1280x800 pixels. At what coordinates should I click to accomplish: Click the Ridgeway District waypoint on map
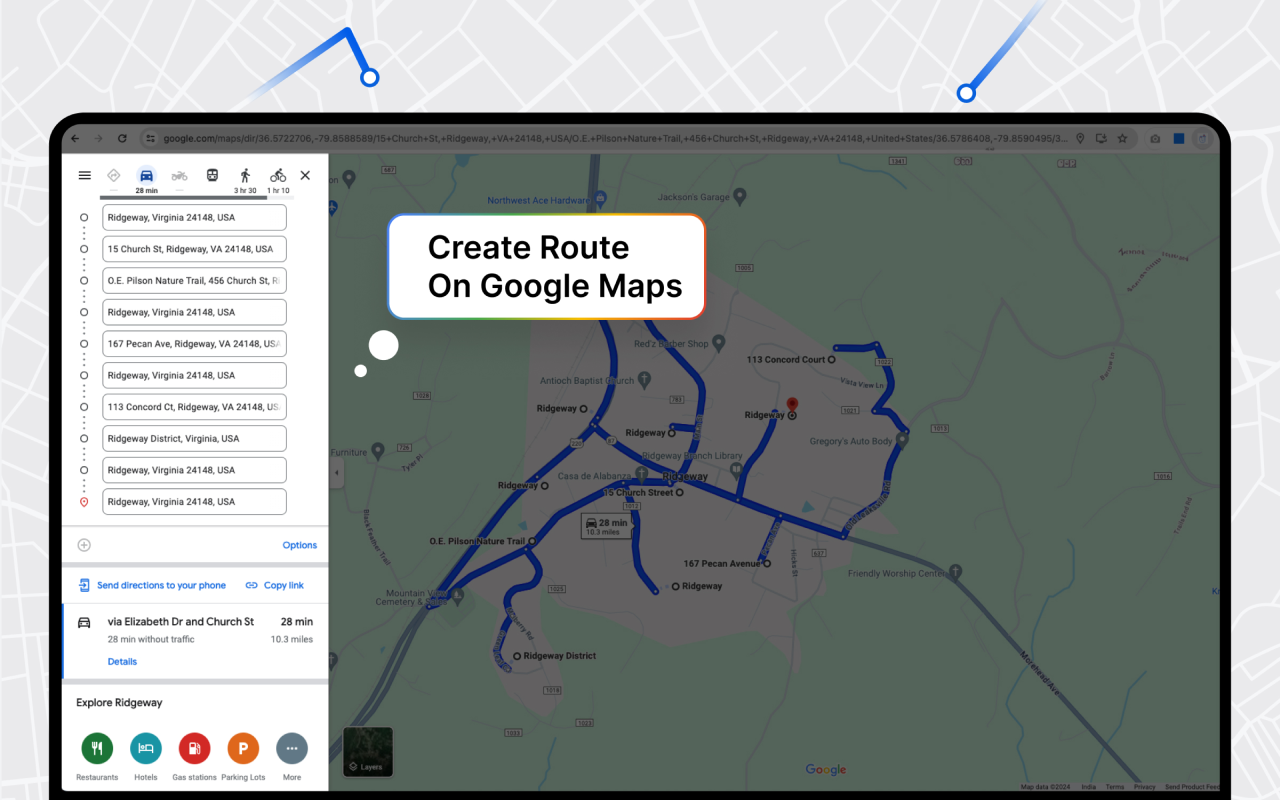coord(517,656)
